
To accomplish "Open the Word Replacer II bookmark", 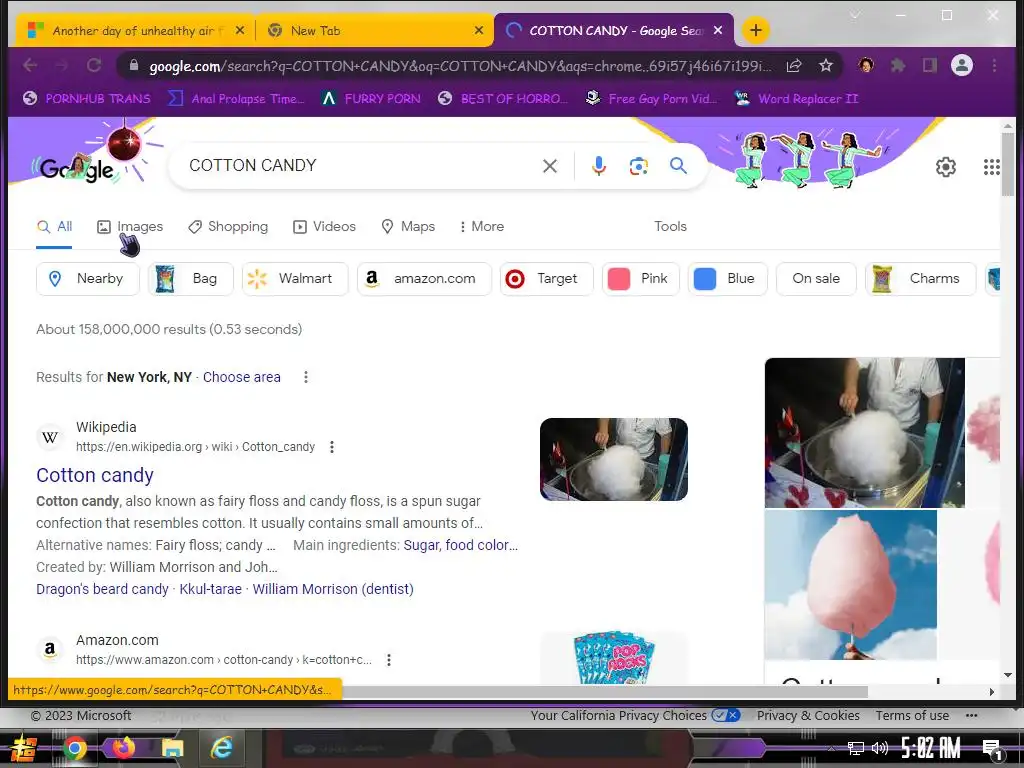I will click(797, 99).
